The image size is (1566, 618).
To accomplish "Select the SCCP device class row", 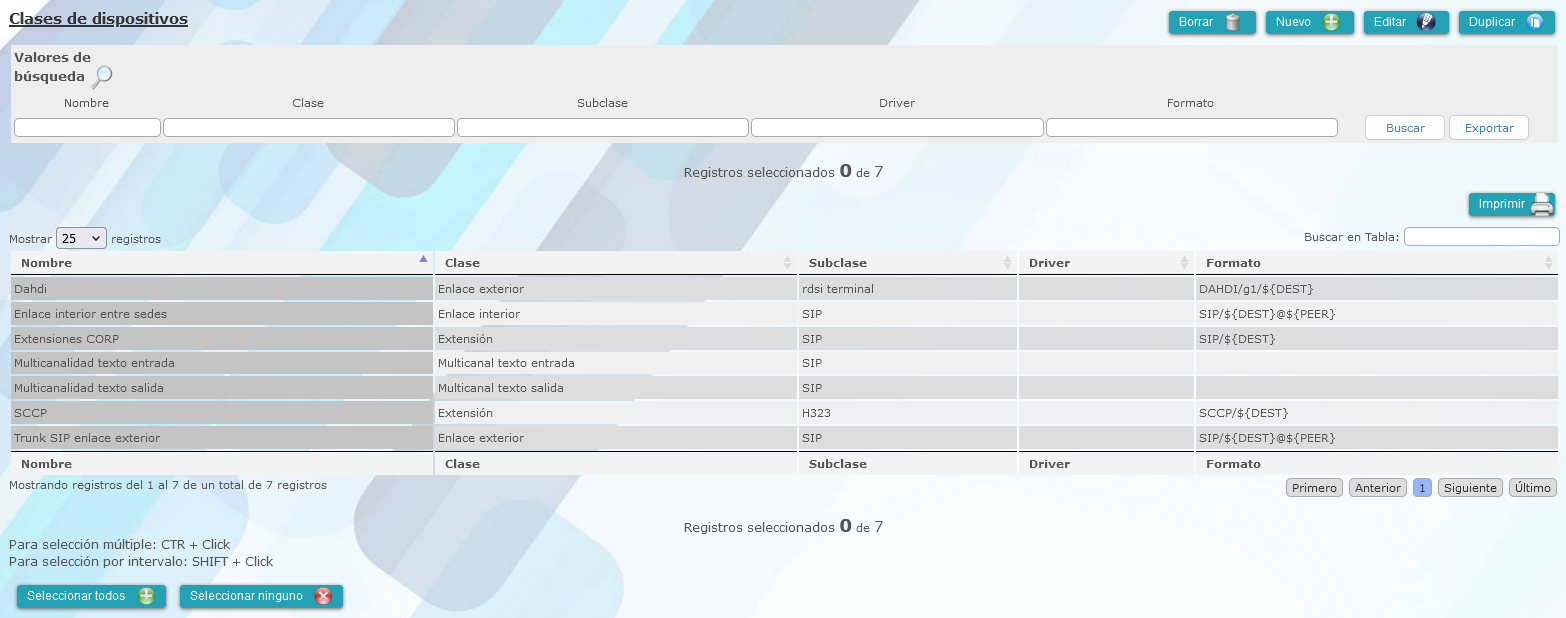I will pyautogui.click(x=785, y=412).
